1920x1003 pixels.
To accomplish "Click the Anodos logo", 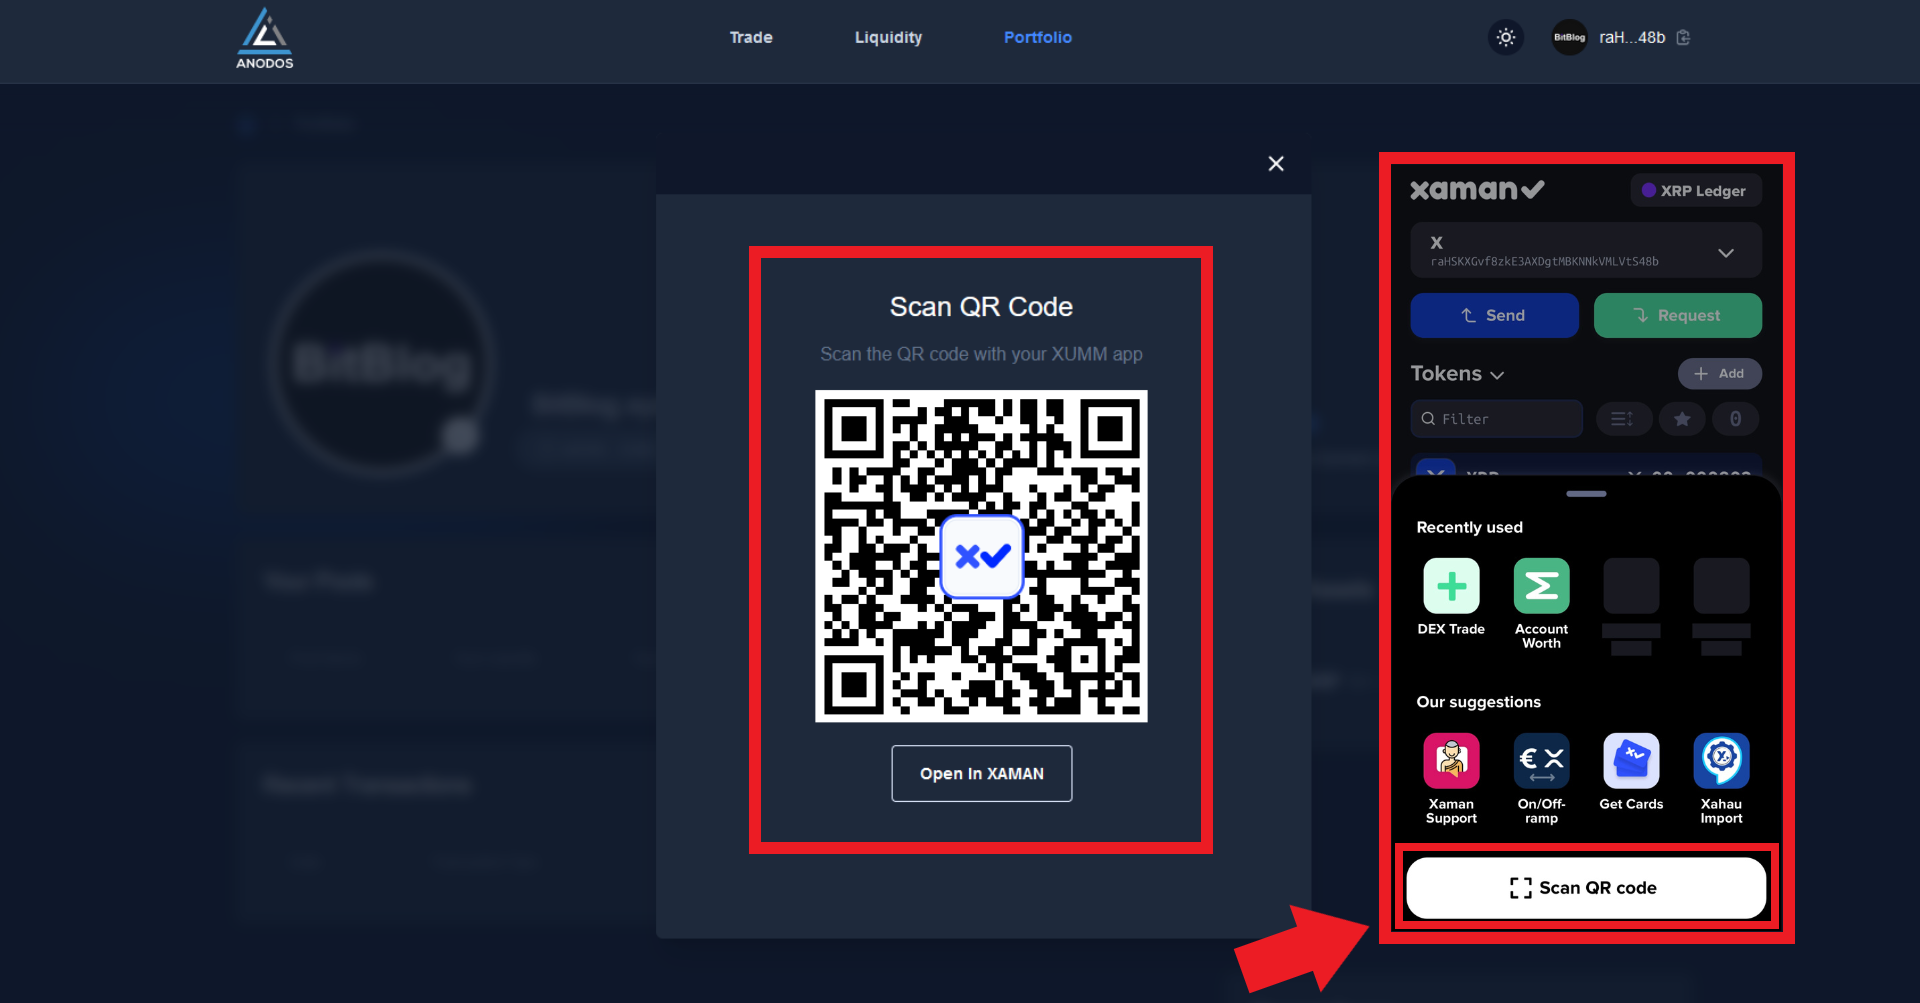I will 264,40.
